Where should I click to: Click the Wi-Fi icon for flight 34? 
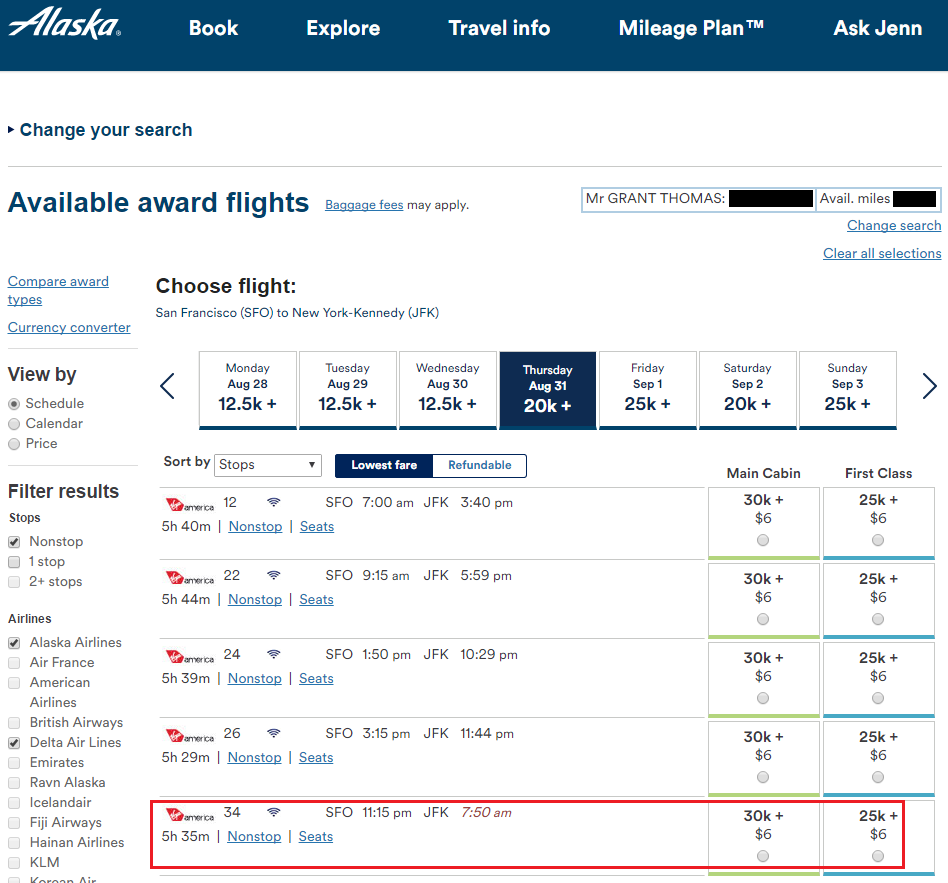(x=274, y=812)
